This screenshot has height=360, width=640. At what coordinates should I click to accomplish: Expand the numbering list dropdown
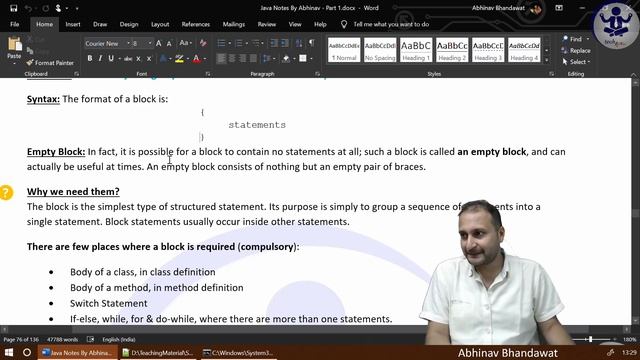[247, 43]
